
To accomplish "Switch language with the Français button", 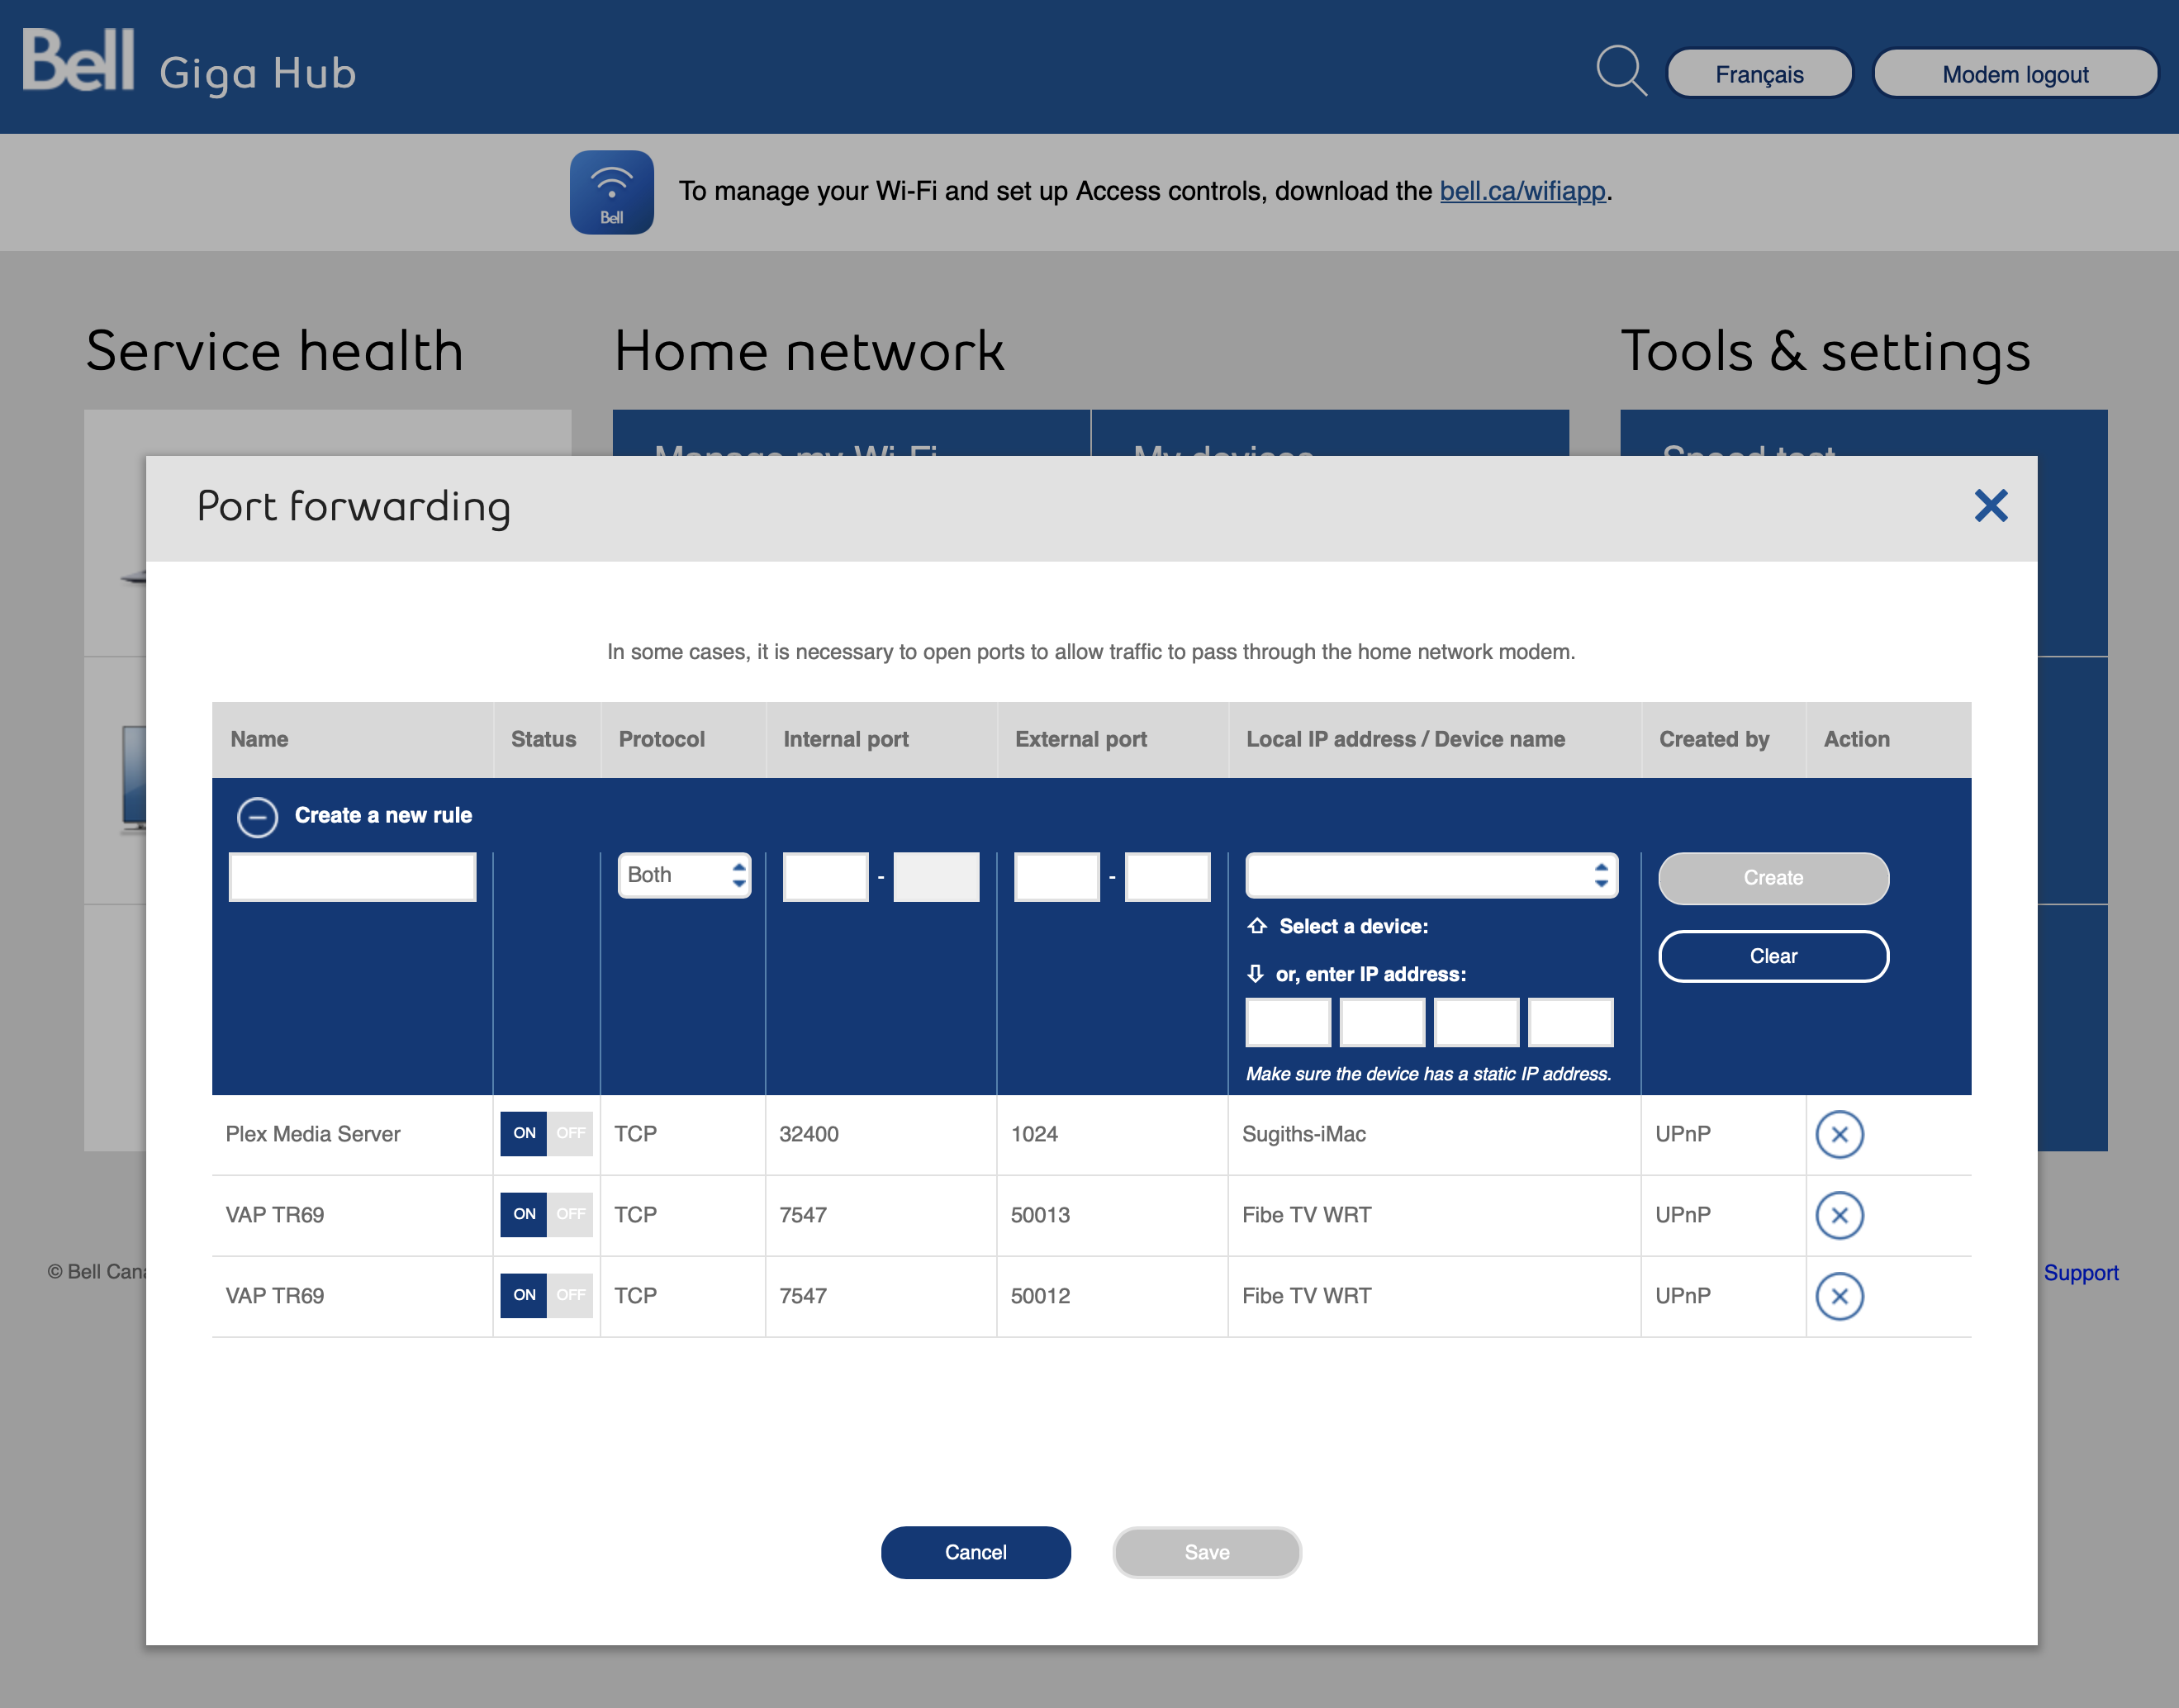I will click(1759, 74).
